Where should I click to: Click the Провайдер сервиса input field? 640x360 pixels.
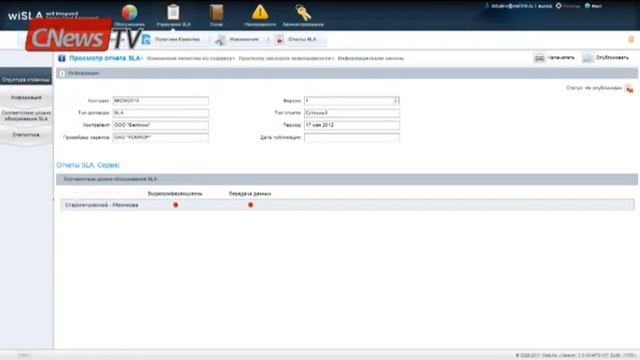(x=160, y=138)
